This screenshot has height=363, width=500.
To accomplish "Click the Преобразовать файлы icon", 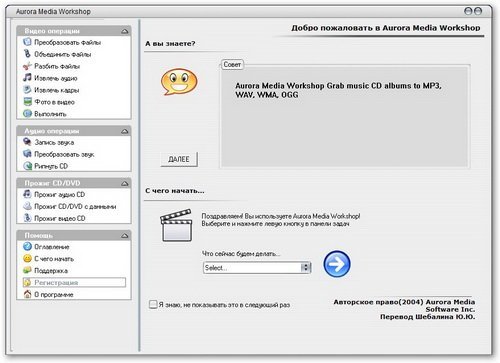I will pos(27,42).
